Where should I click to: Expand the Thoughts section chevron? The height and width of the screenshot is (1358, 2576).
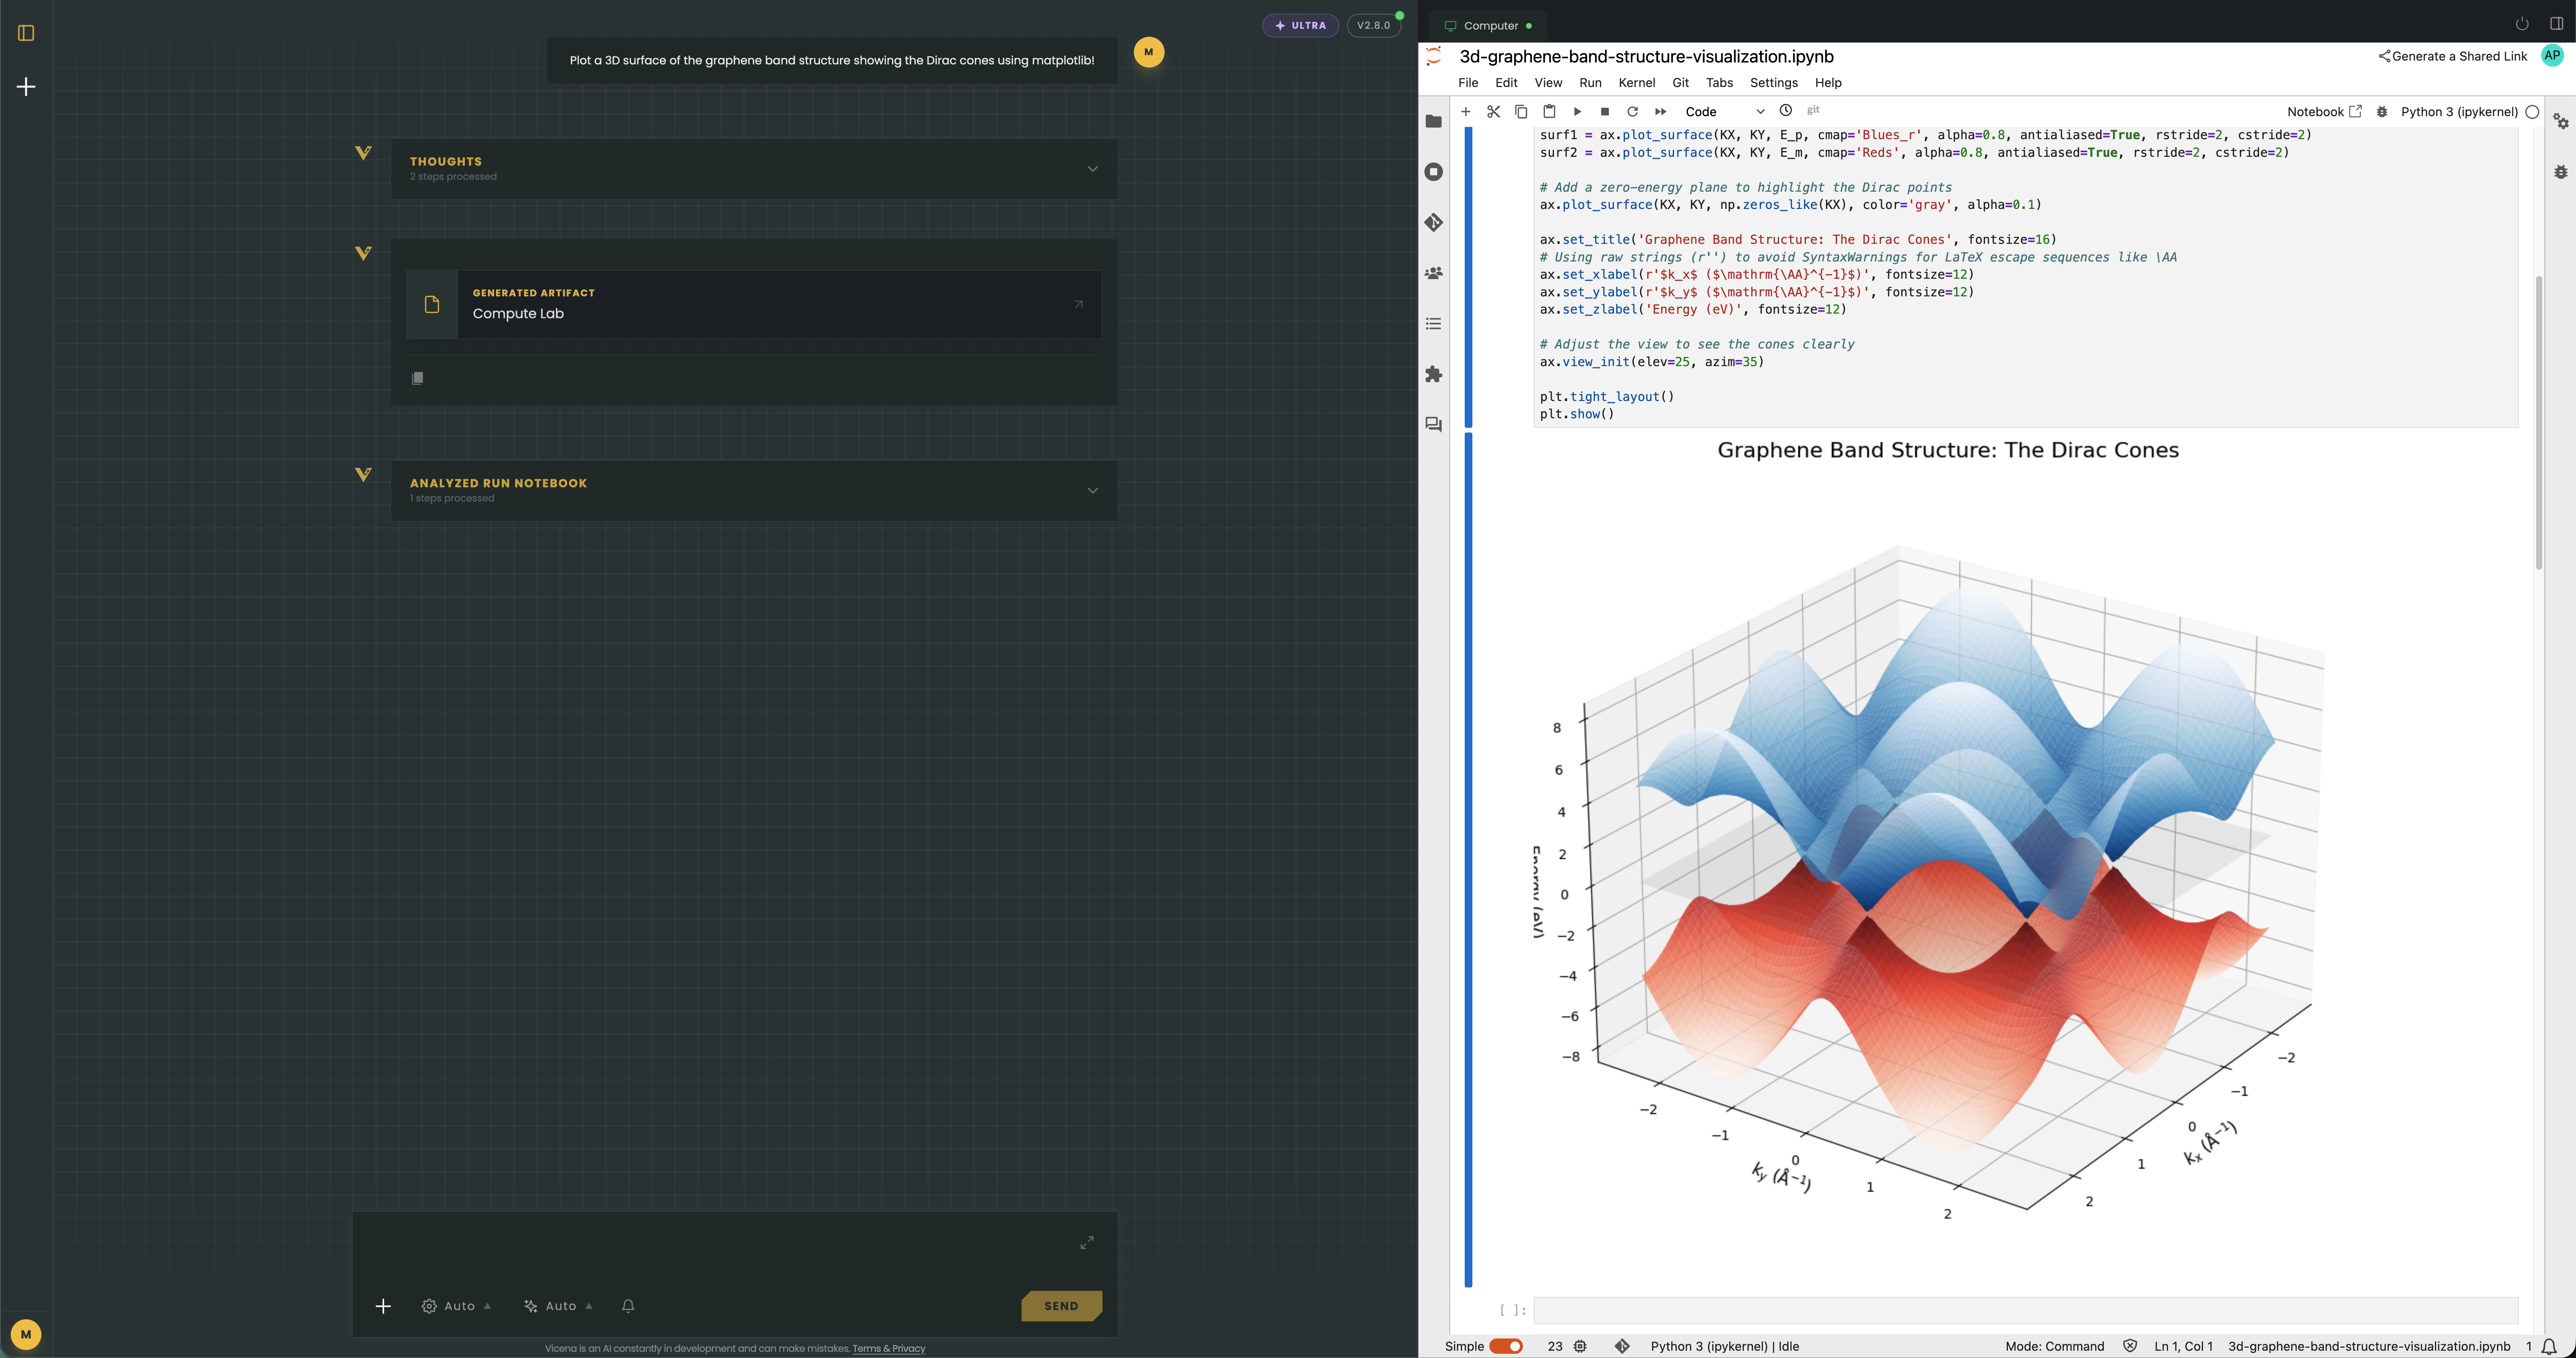(x=1092, y=169)
